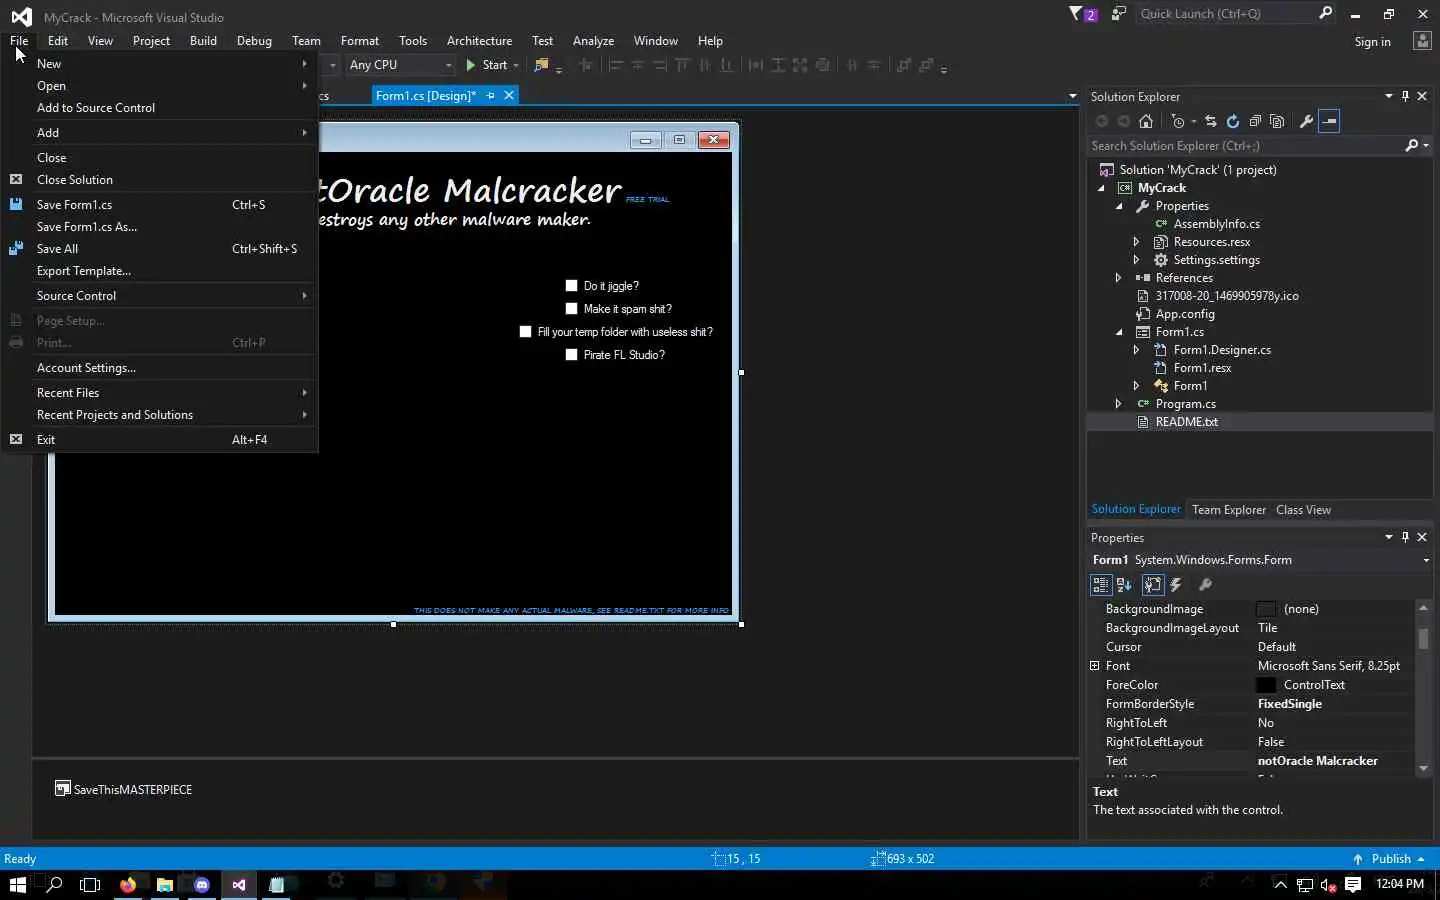Click the Alphabetical sort icon in Properties
This screenshot has width=1440, height=900.
(x=1124, y=585)
